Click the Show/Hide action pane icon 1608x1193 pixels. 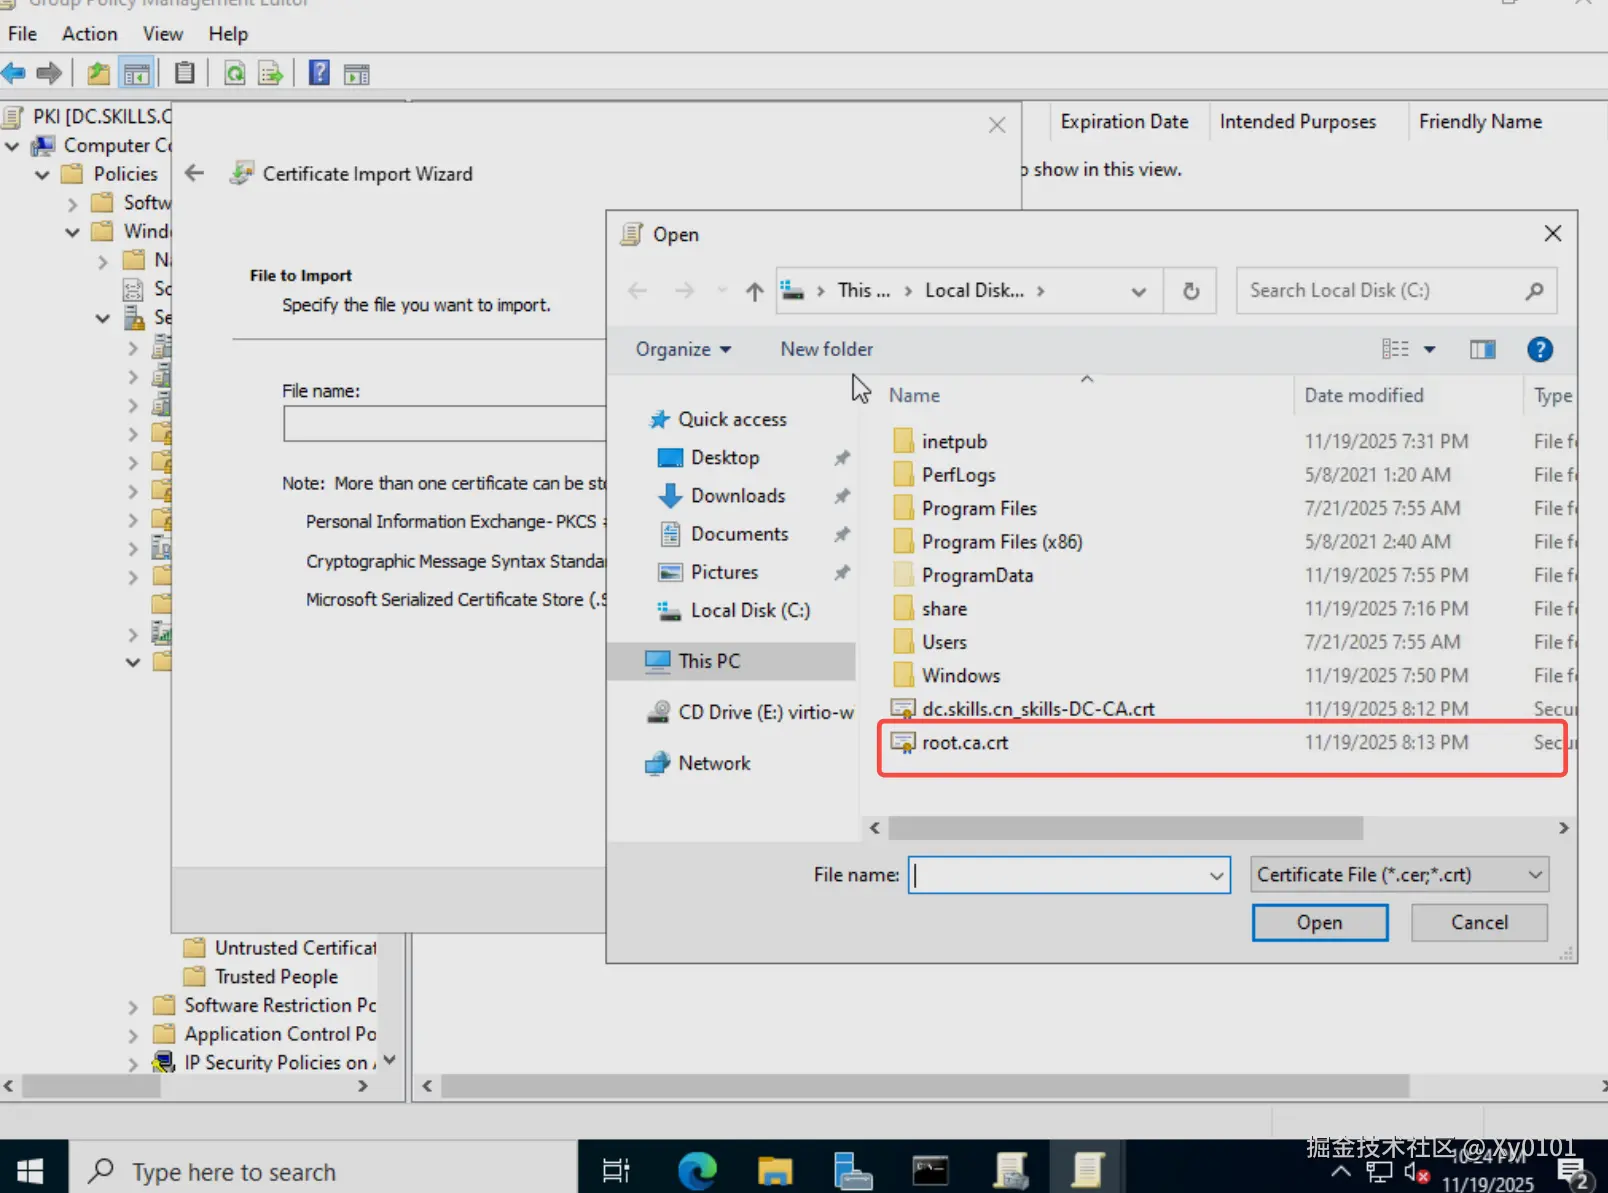click(x=356, y=73)
